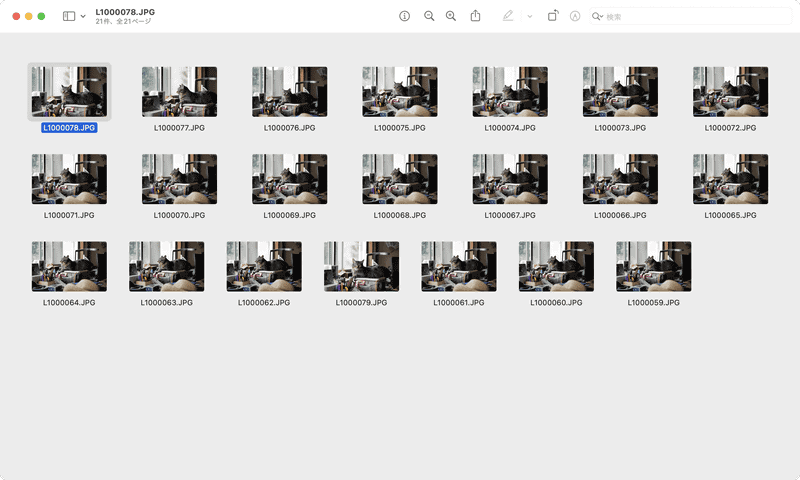Screen dimensions: 800x480
Task: Click the window title L1000078.JPG
Action: click(x=125, y=12)
